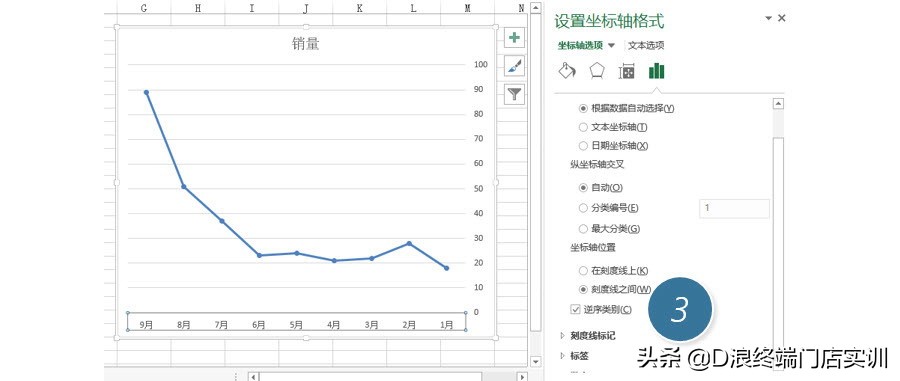Click the 9月 data point on line

tap(146, 92)
